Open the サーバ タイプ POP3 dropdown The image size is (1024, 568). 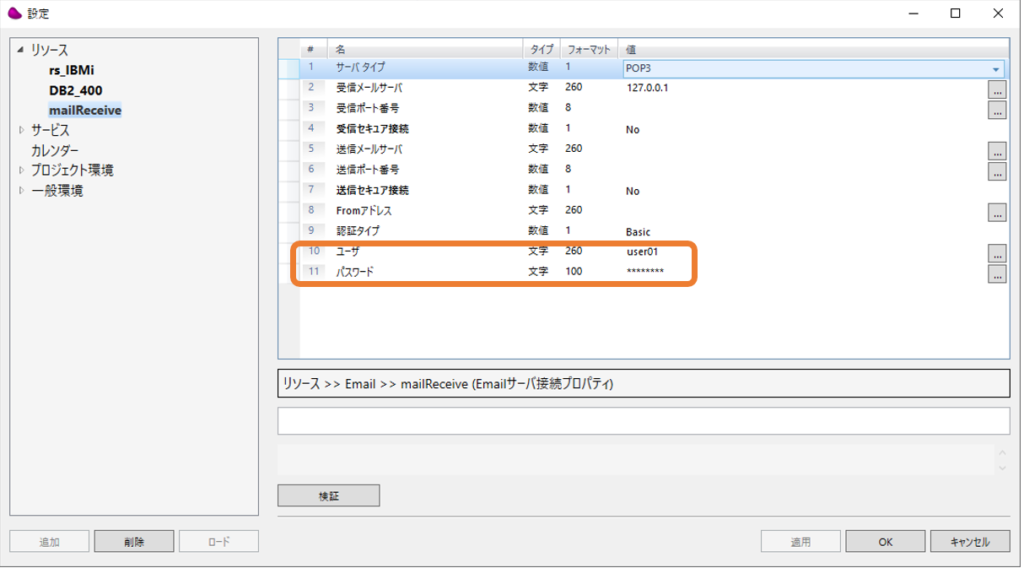coord(995,69)
